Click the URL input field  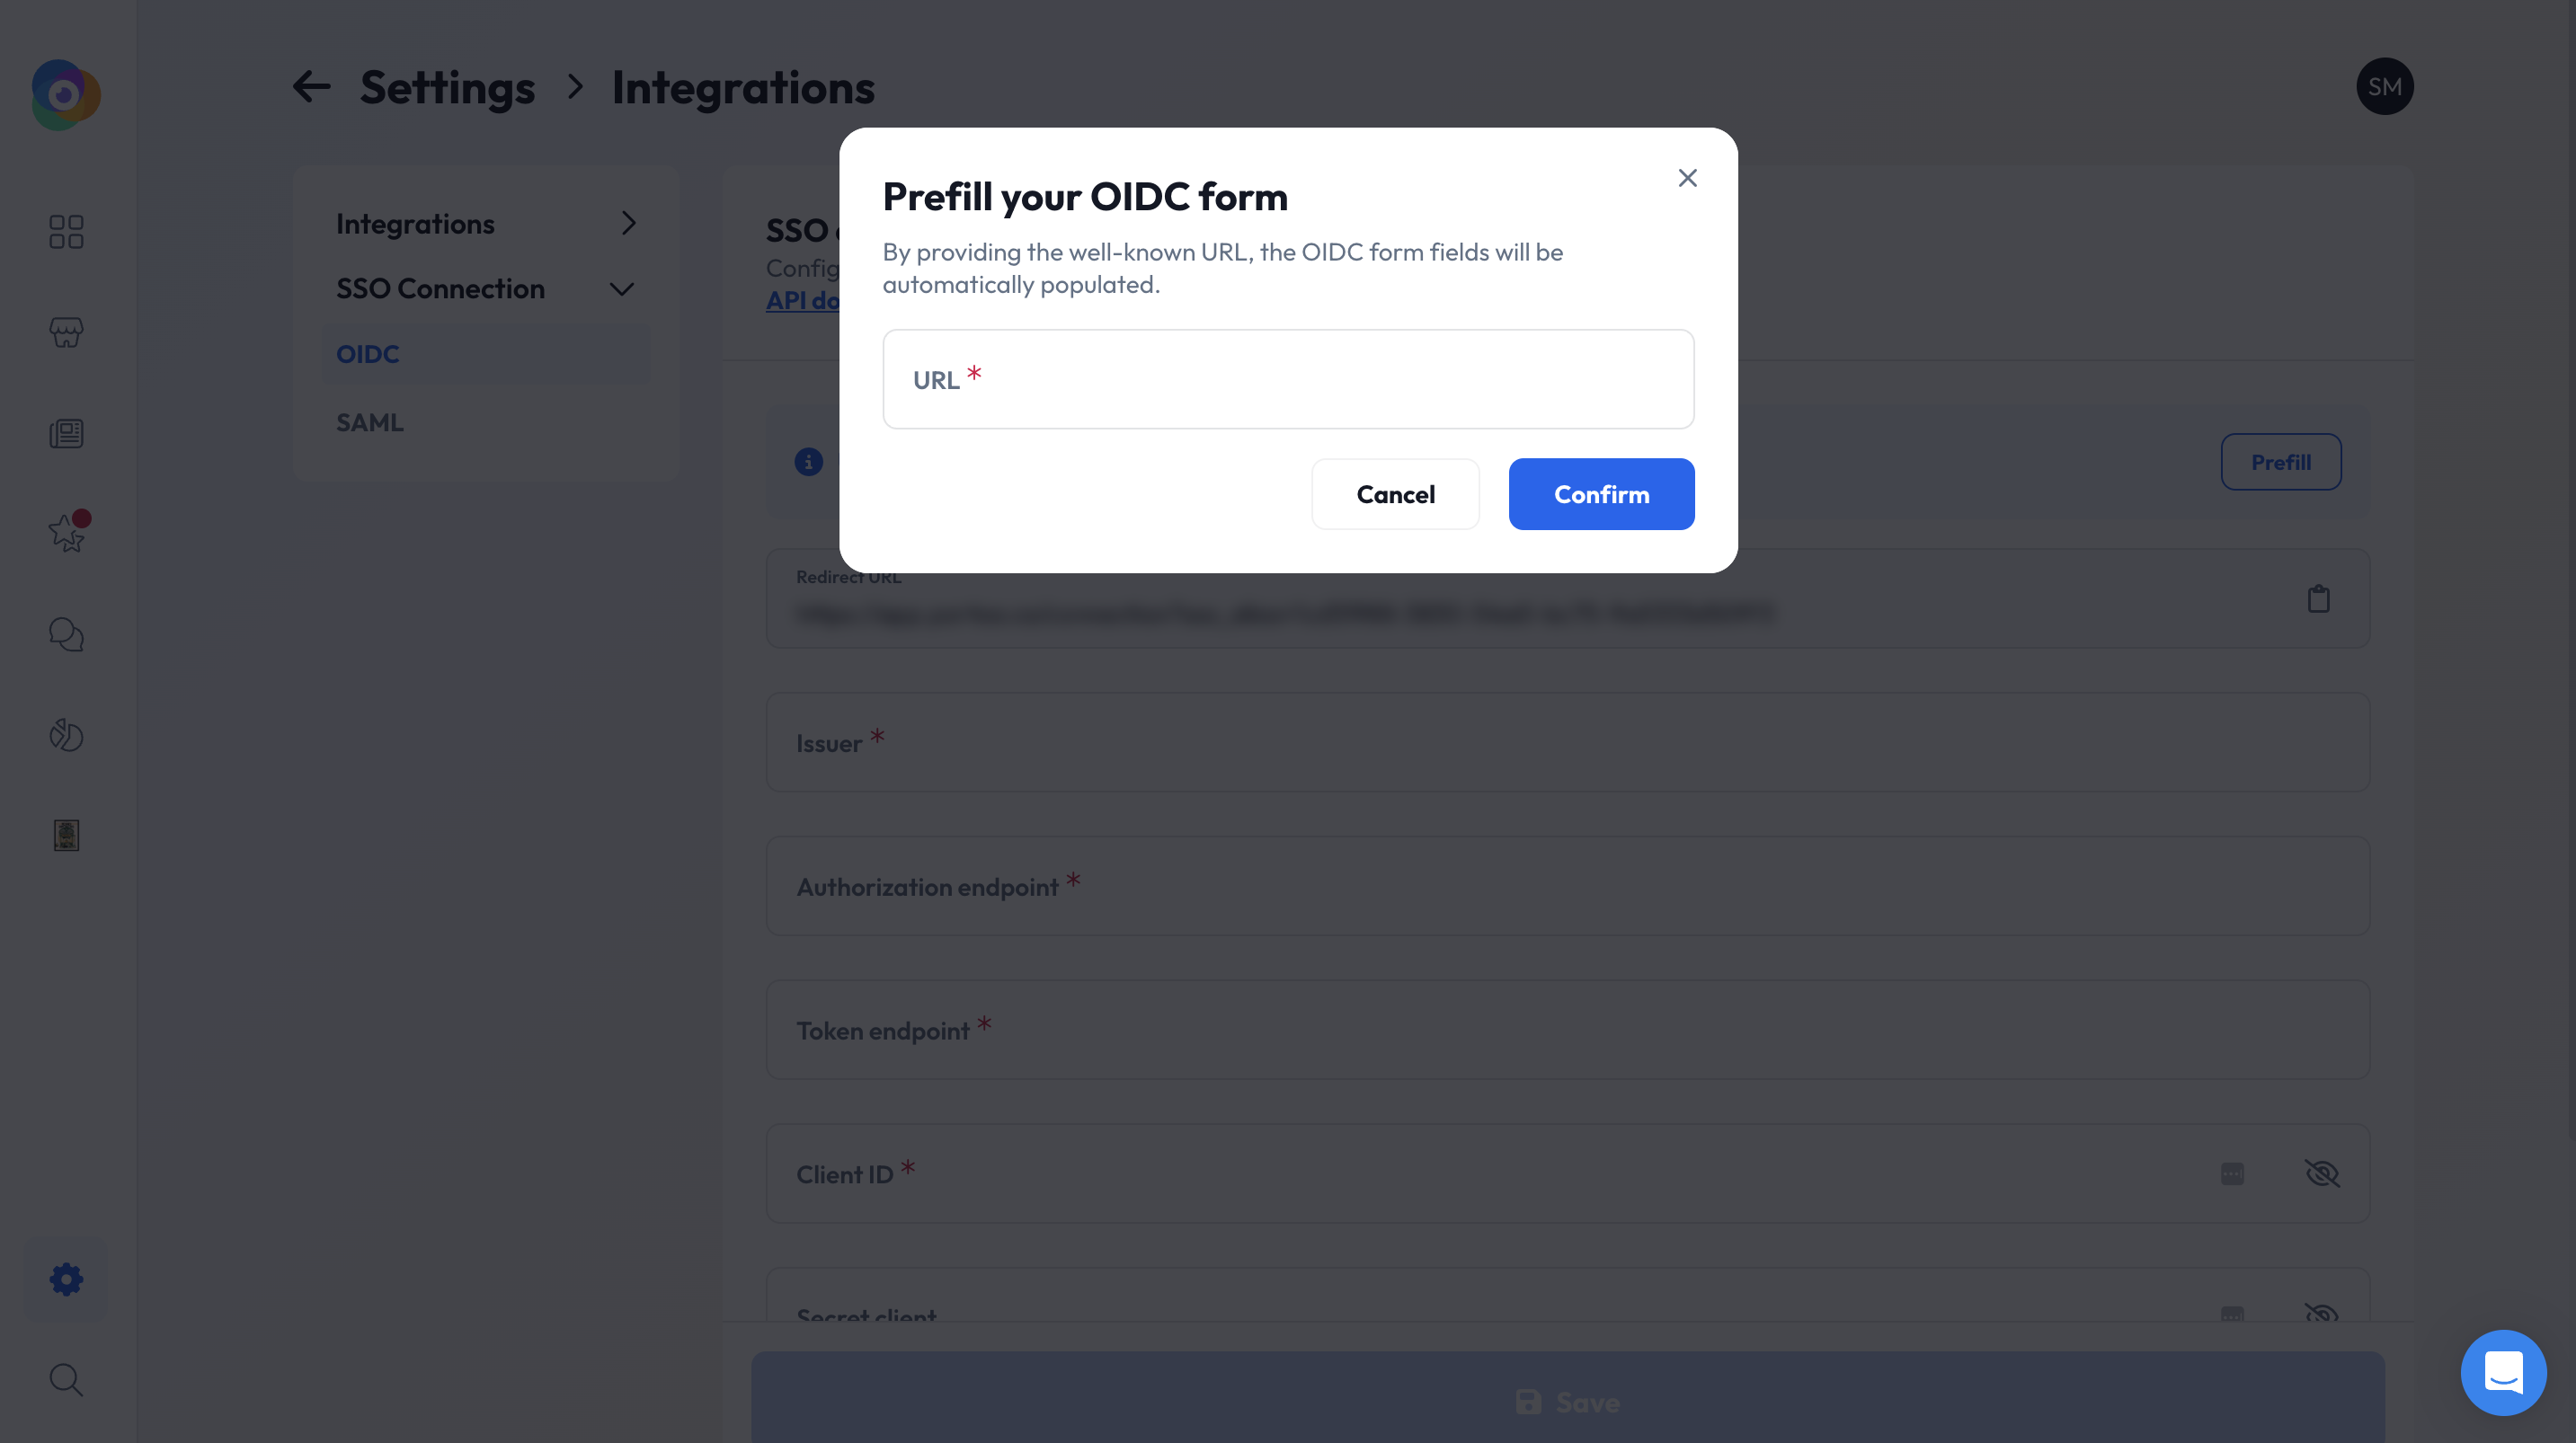tap(1288, 378)
